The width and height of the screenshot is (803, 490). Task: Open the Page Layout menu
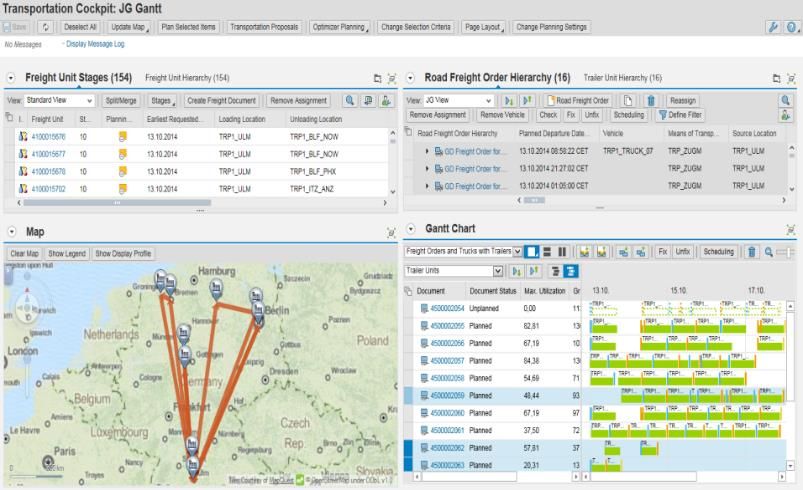point(484,27)
